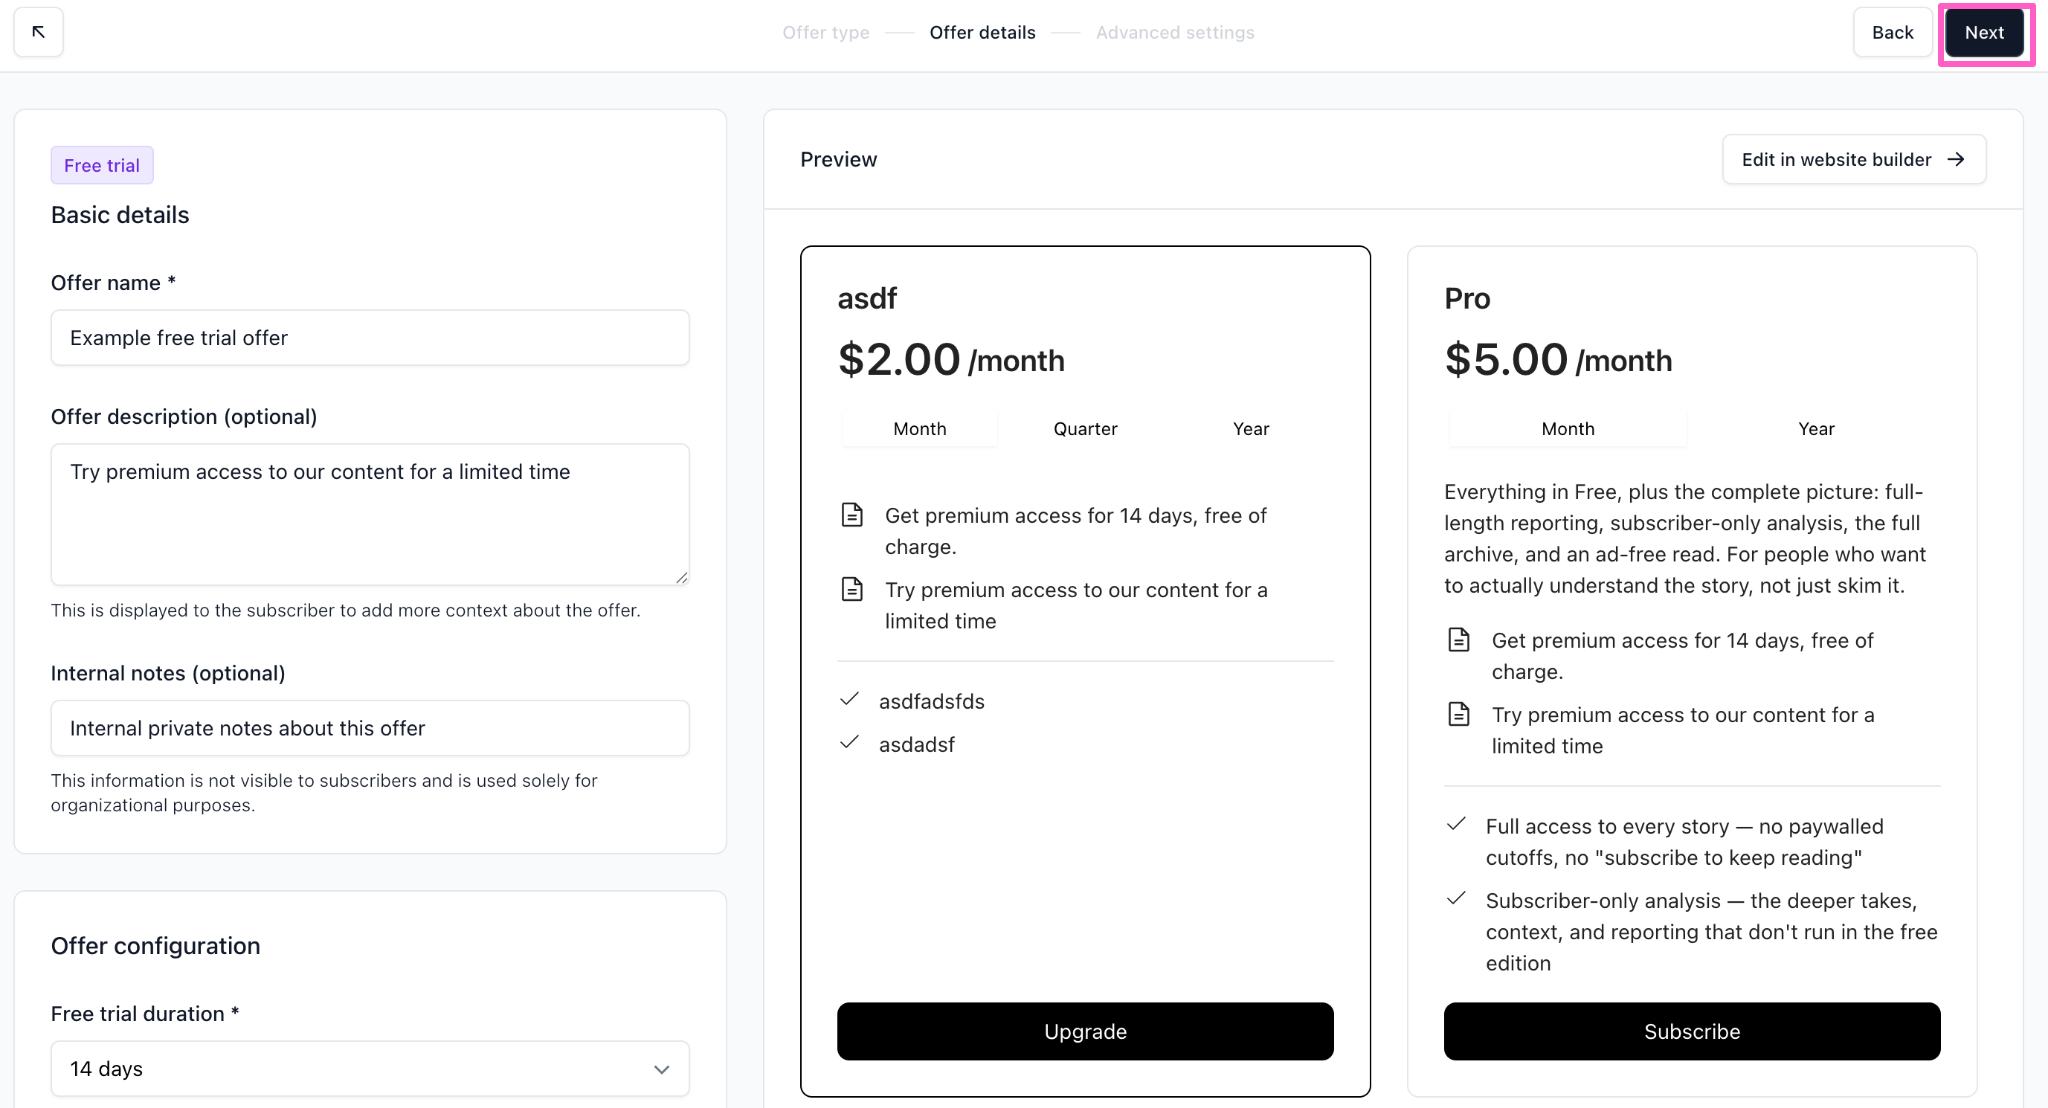2048x1108 pixels.
Task: Click the checkmark beside Subscriber-only analysis
Action: pos(1456,898)
